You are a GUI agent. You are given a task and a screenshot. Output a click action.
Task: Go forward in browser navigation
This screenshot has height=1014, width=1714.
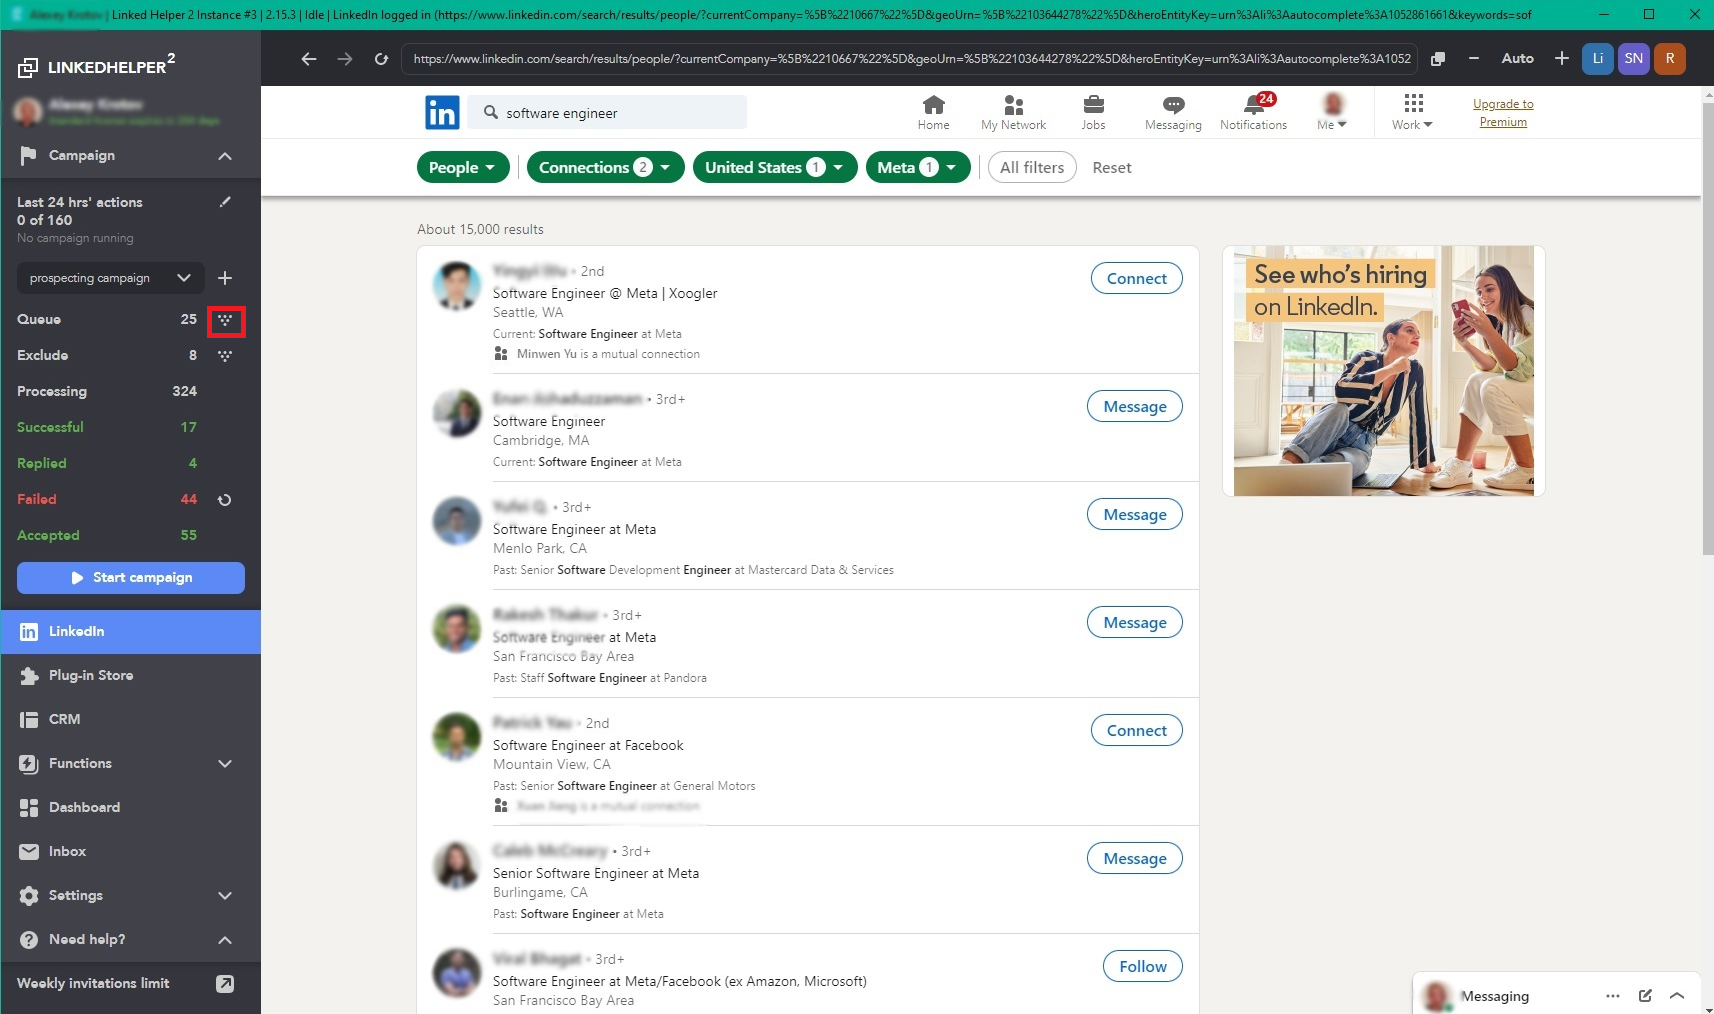click(x=345, y=59)
